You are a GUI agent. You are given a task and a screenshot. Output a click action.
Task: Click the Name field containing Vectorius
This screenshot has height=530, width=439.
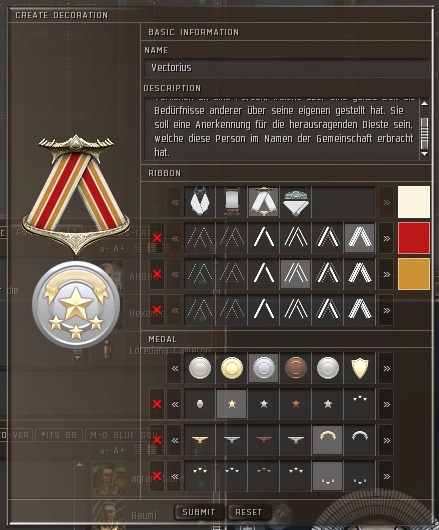[x=287, y=68]
